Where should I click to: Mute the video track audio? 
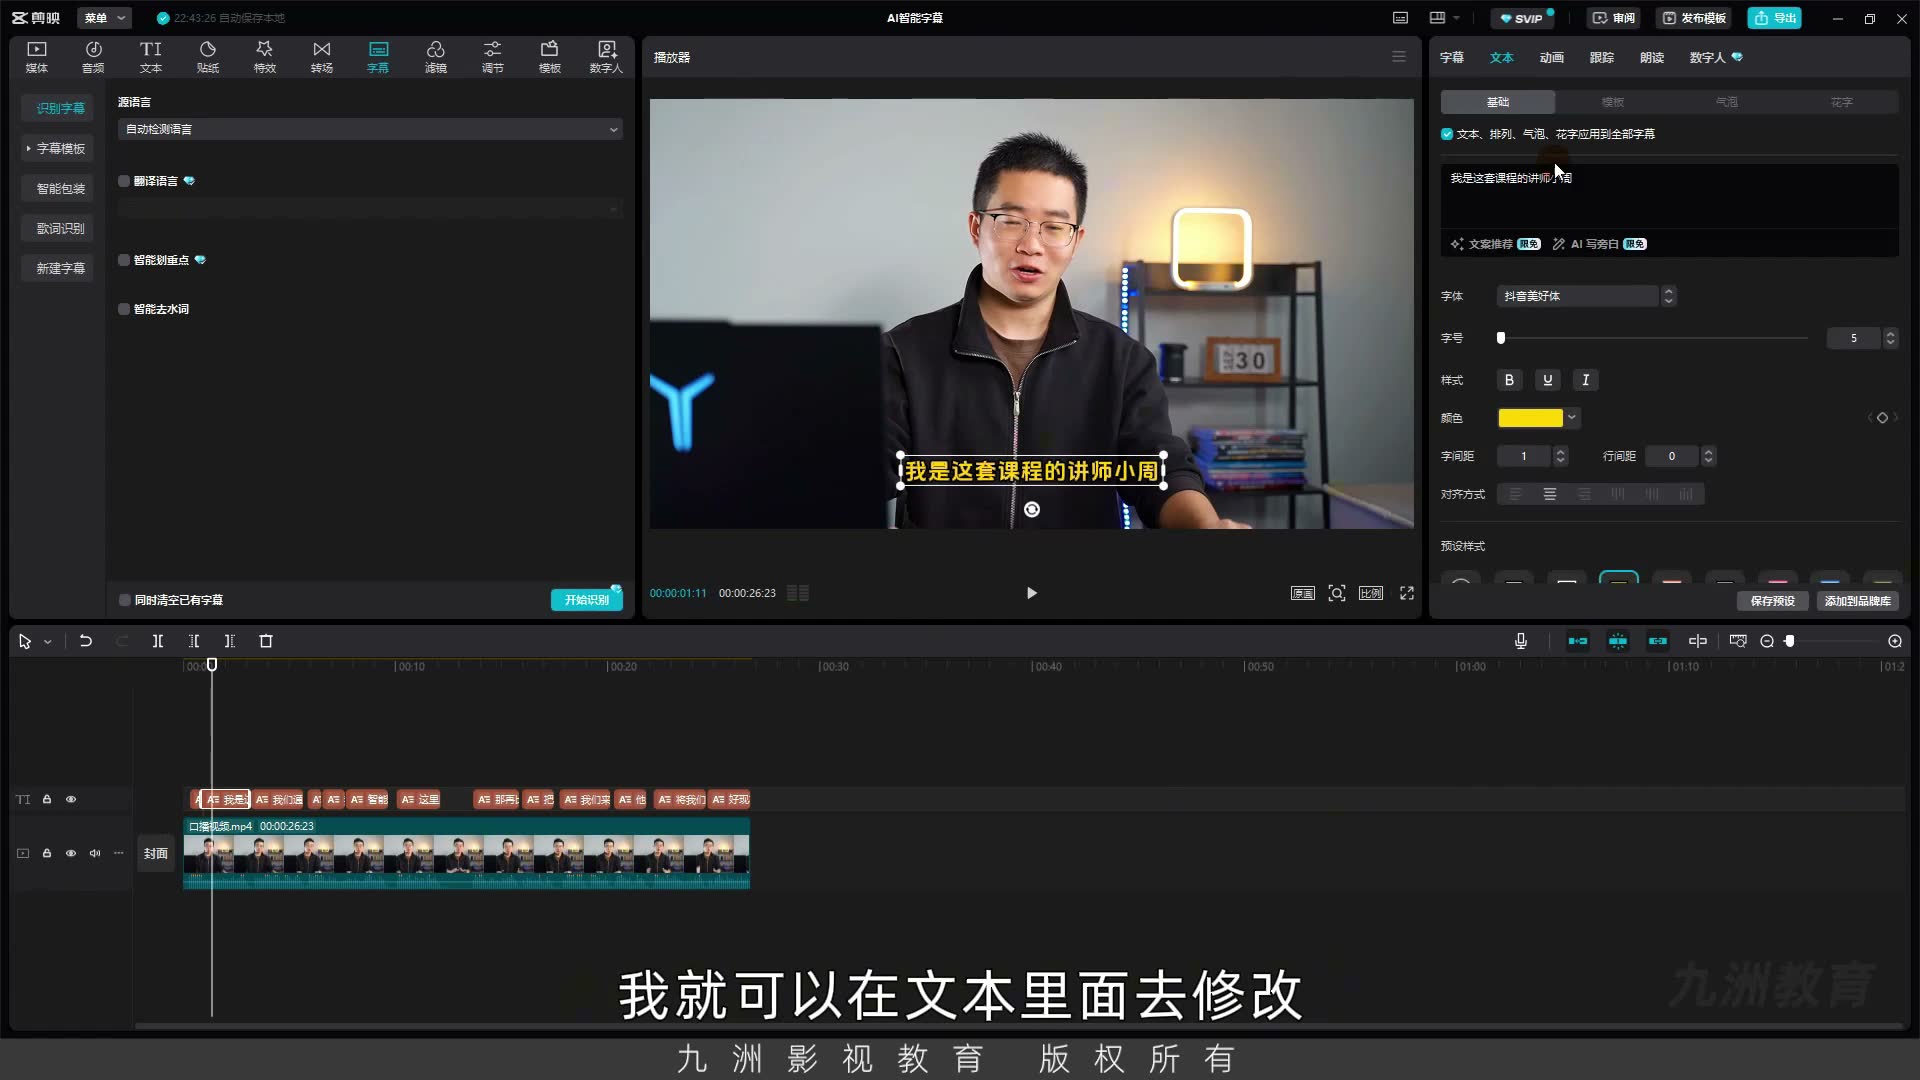(95, 853)
